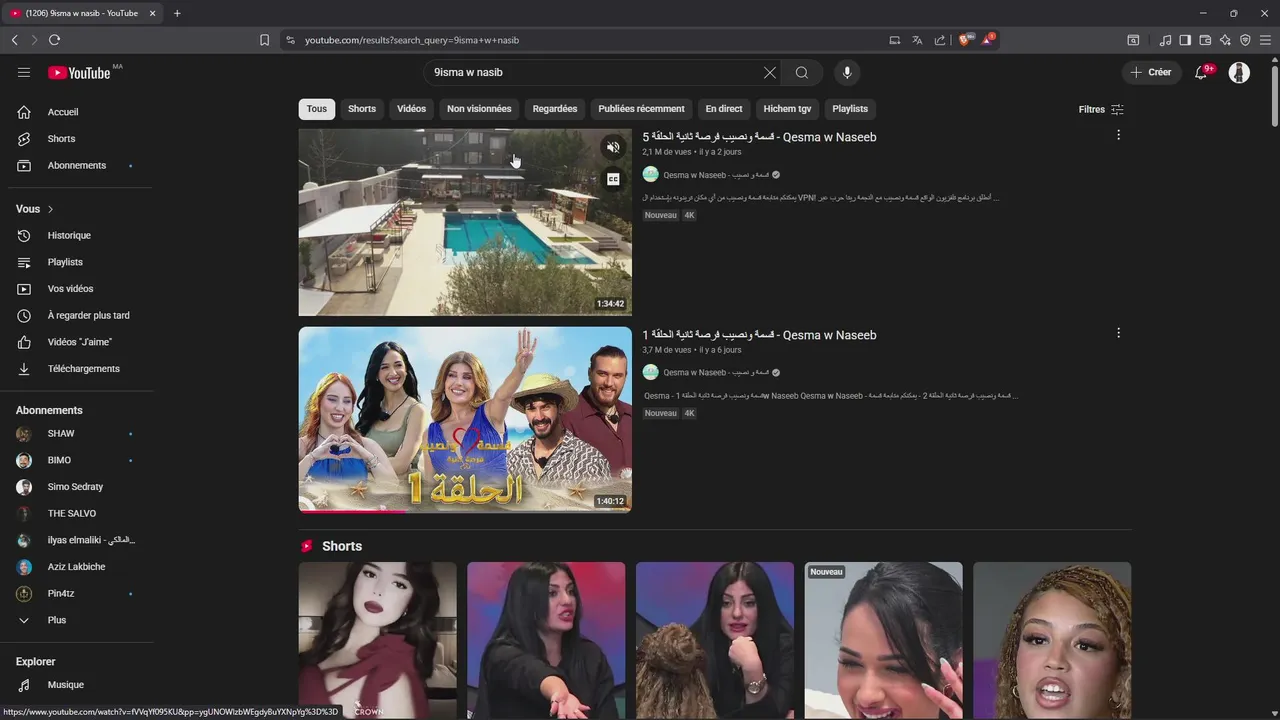Reload the page in the browser

[x=54, y=40]
